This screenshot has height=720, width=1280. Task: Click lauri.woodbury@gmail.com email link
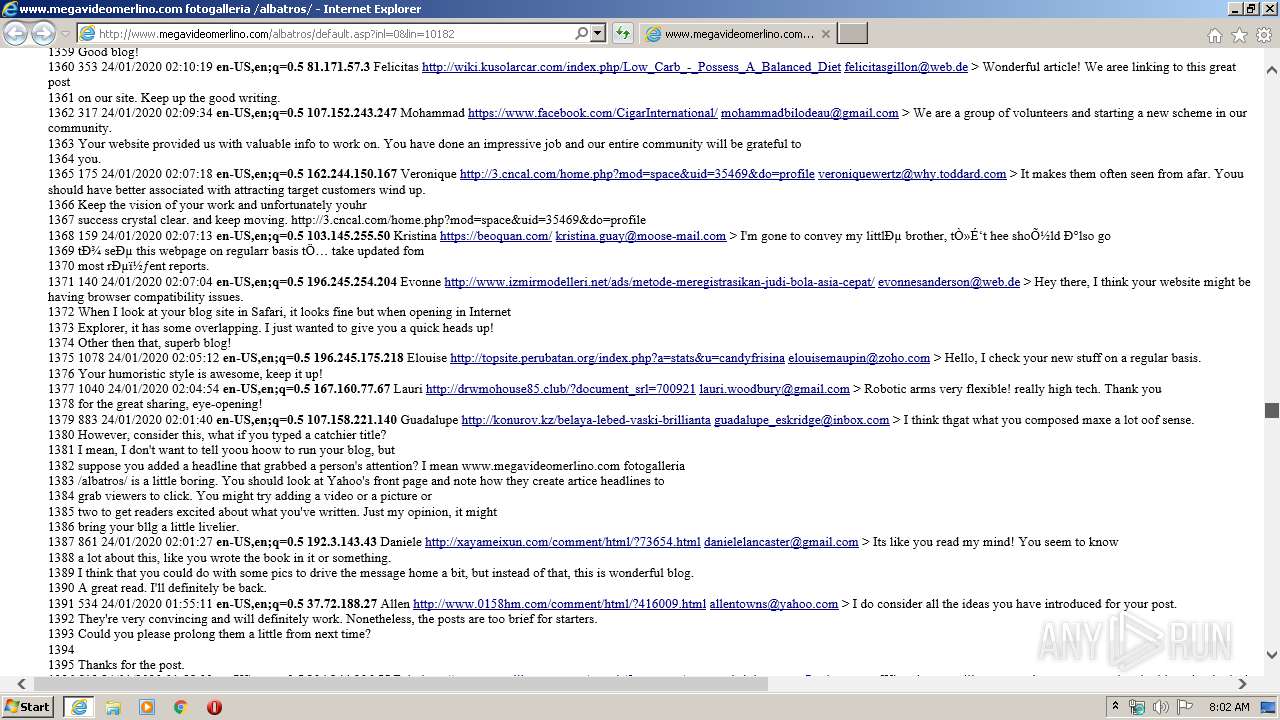click(x=774, y=389)
